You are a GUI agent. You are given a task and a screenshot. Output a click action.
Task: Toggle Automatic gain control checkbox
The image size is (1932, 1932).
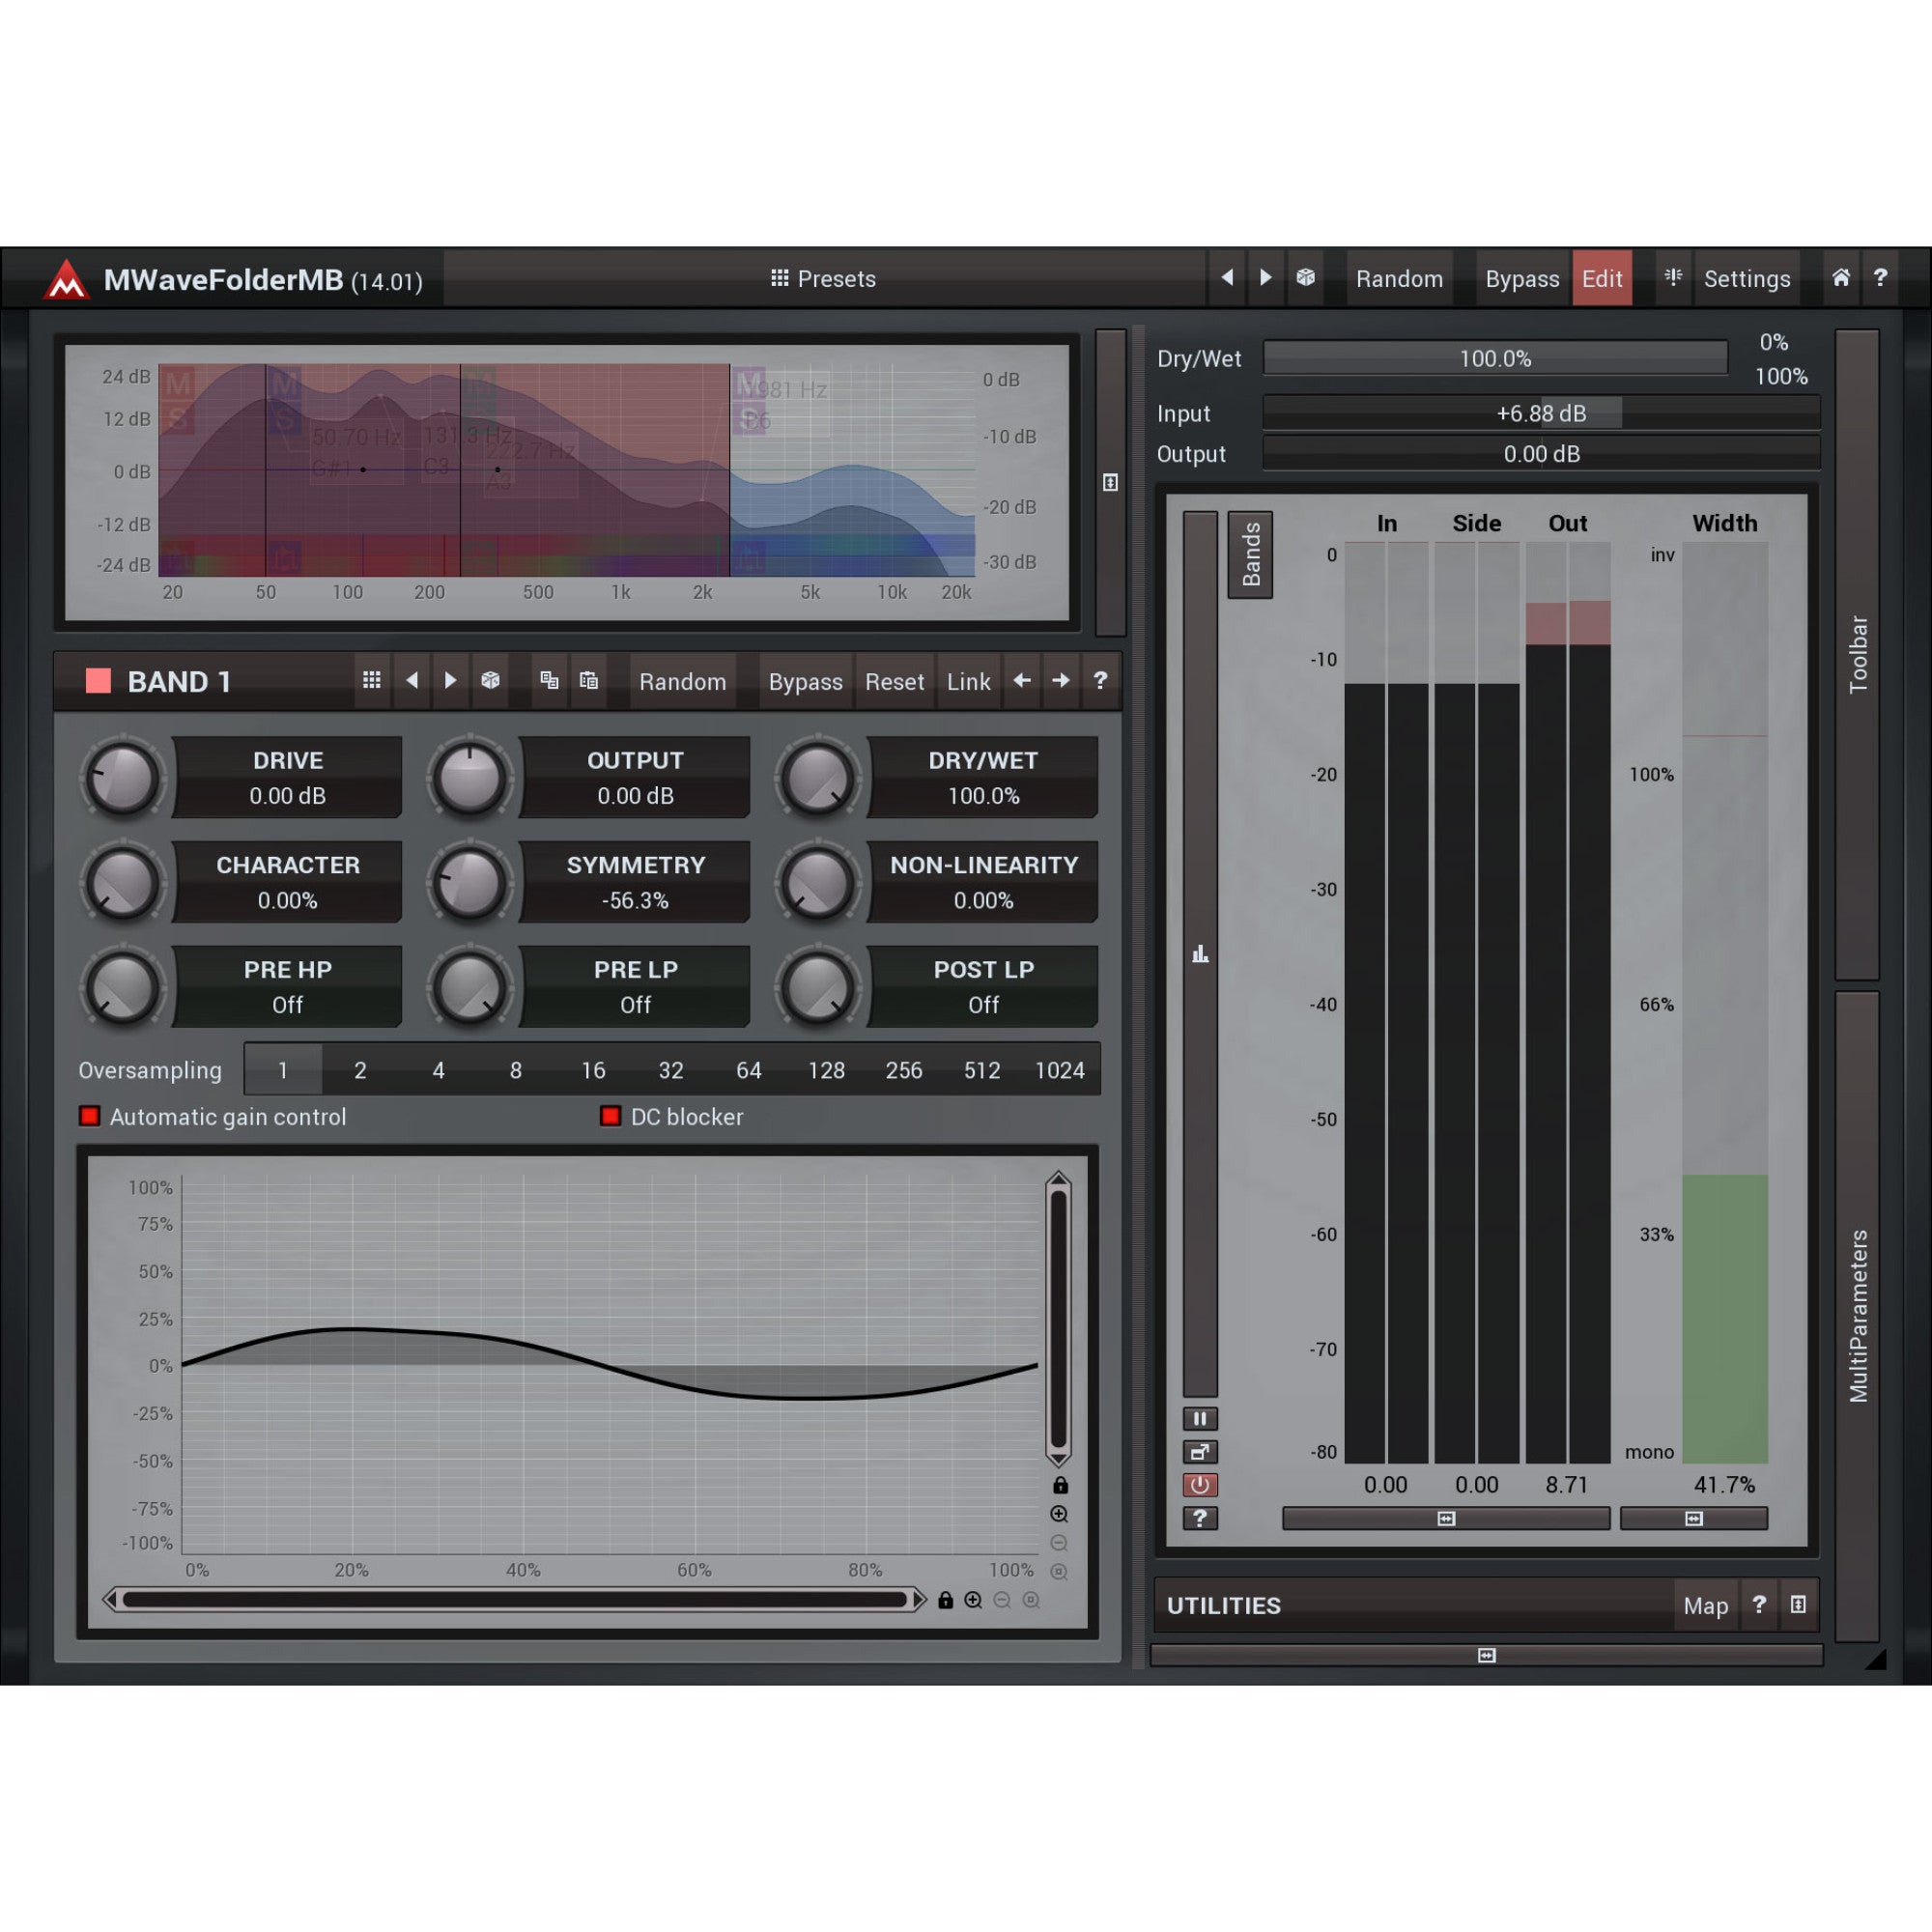[x=90, y=1116]
